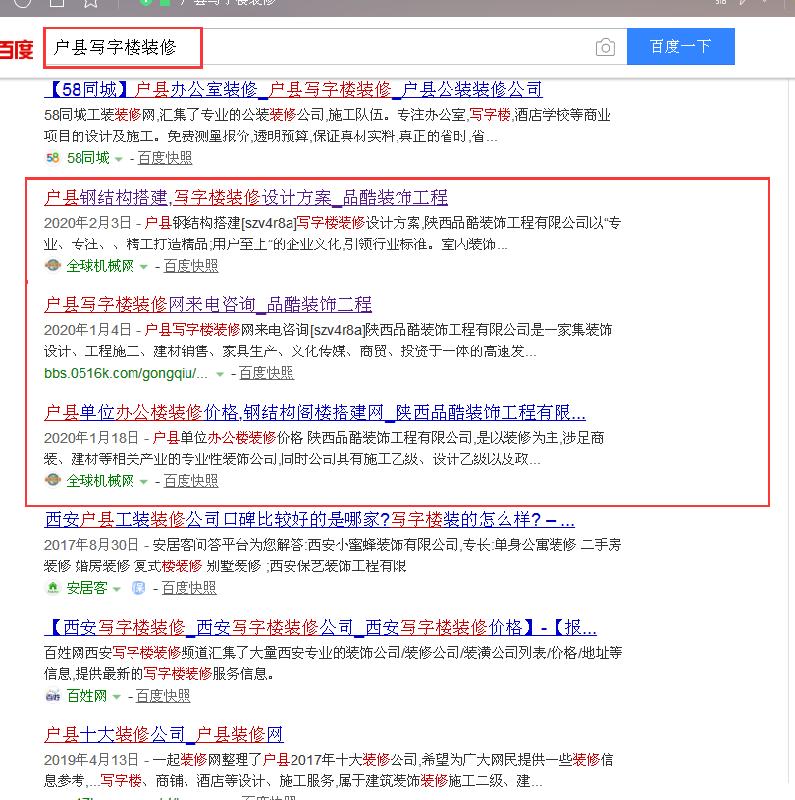This screenshot has height=800, width=795.
Task: Open 户县单位办公楼装修价格 result link
Action: 315,412
